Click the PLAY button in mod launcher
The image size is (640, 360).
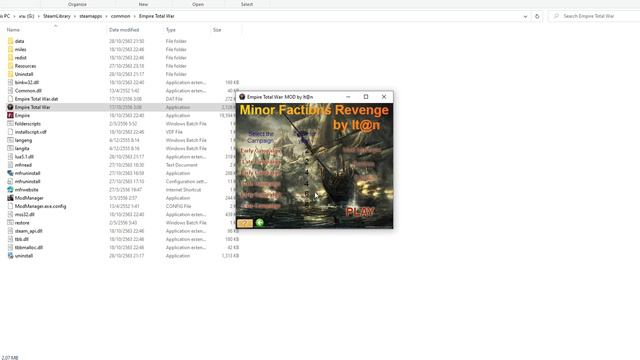point(360,211)
